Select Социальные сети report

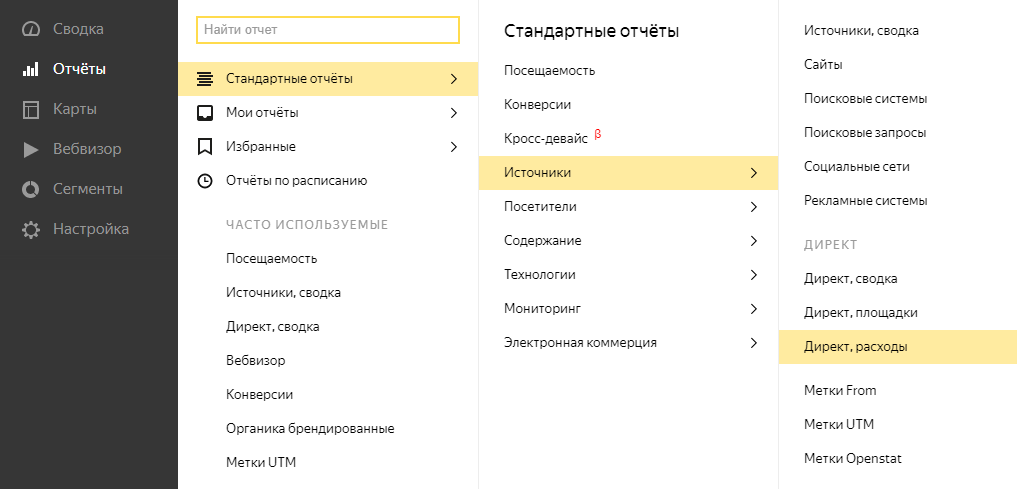[856, 167]
